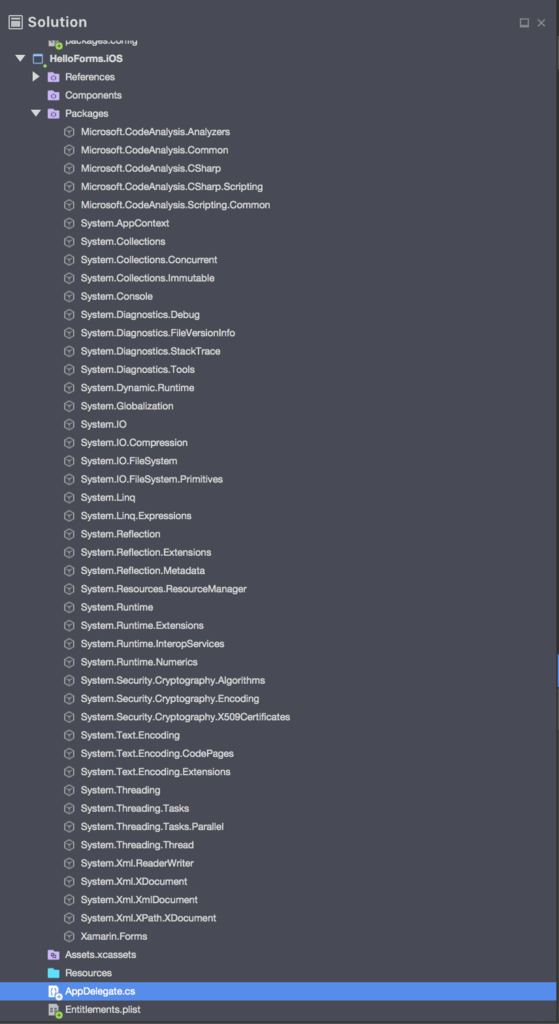Select the System.Text.Encoding.CodePages package
559x1024 pixels.
pyautogui.click(x=157, y=754)
